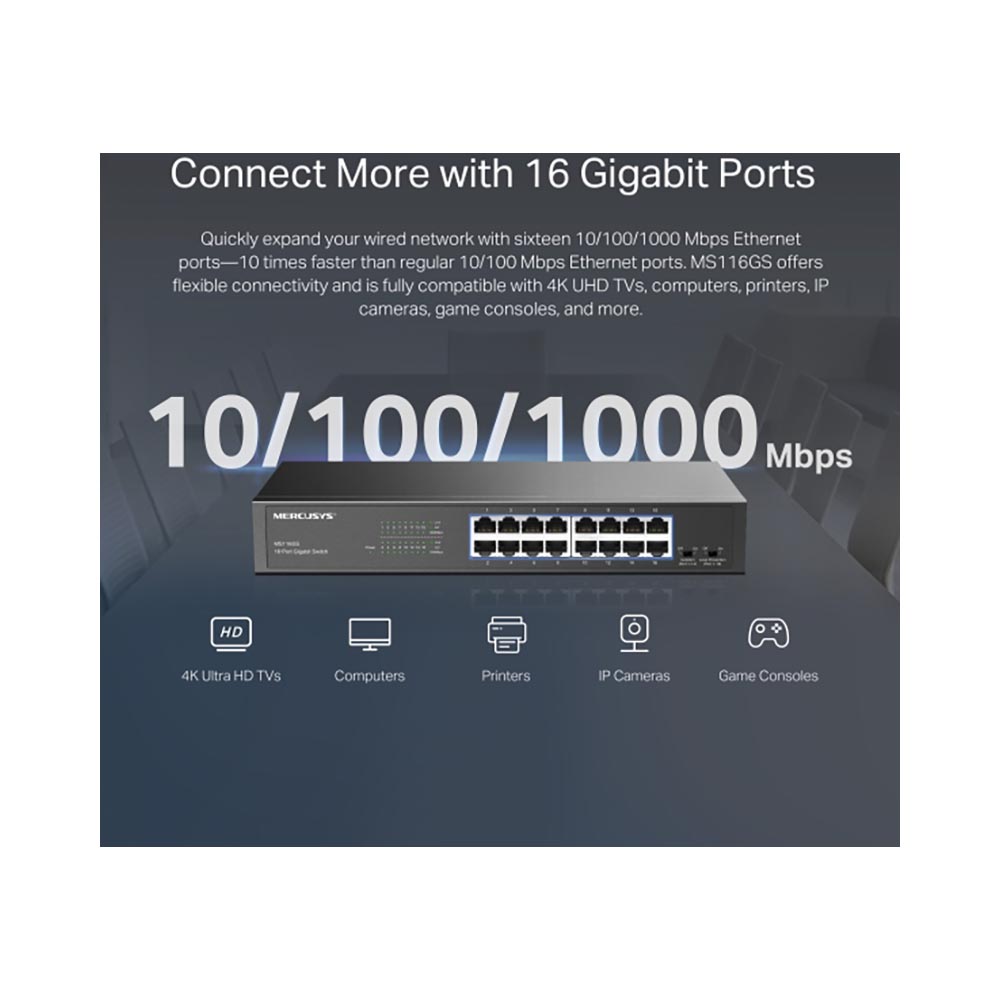Click the "Printers" label
1000x1000 pixels.
click(506, 675)
